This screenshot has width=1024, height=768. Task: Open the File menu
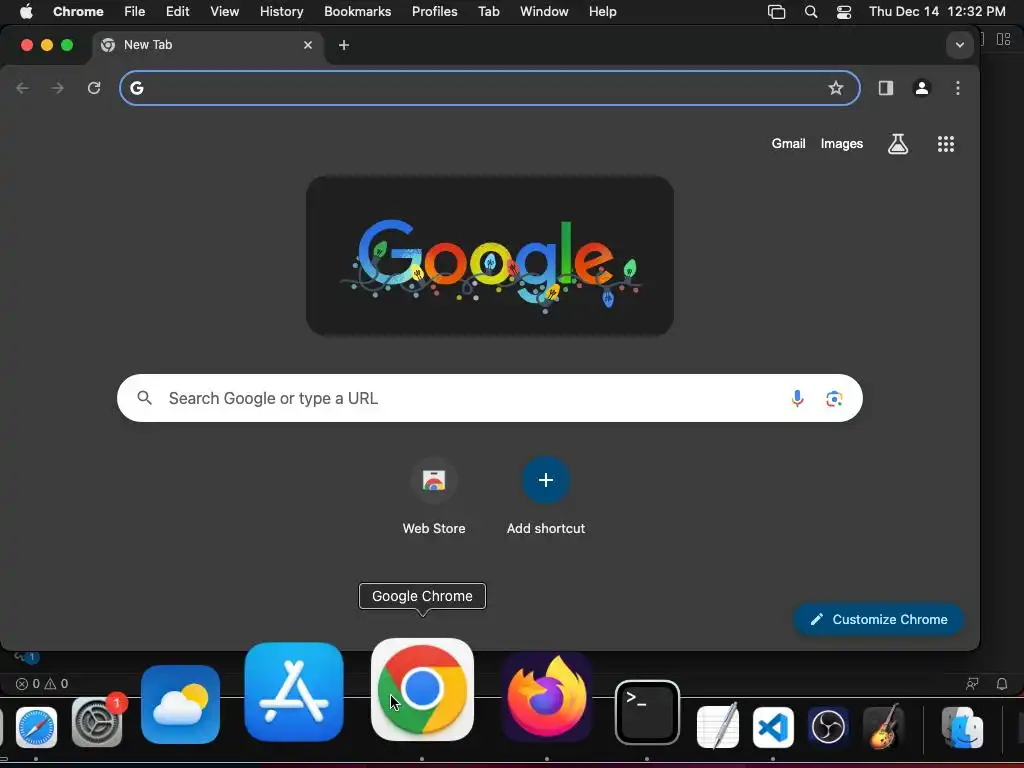[135, 12]
